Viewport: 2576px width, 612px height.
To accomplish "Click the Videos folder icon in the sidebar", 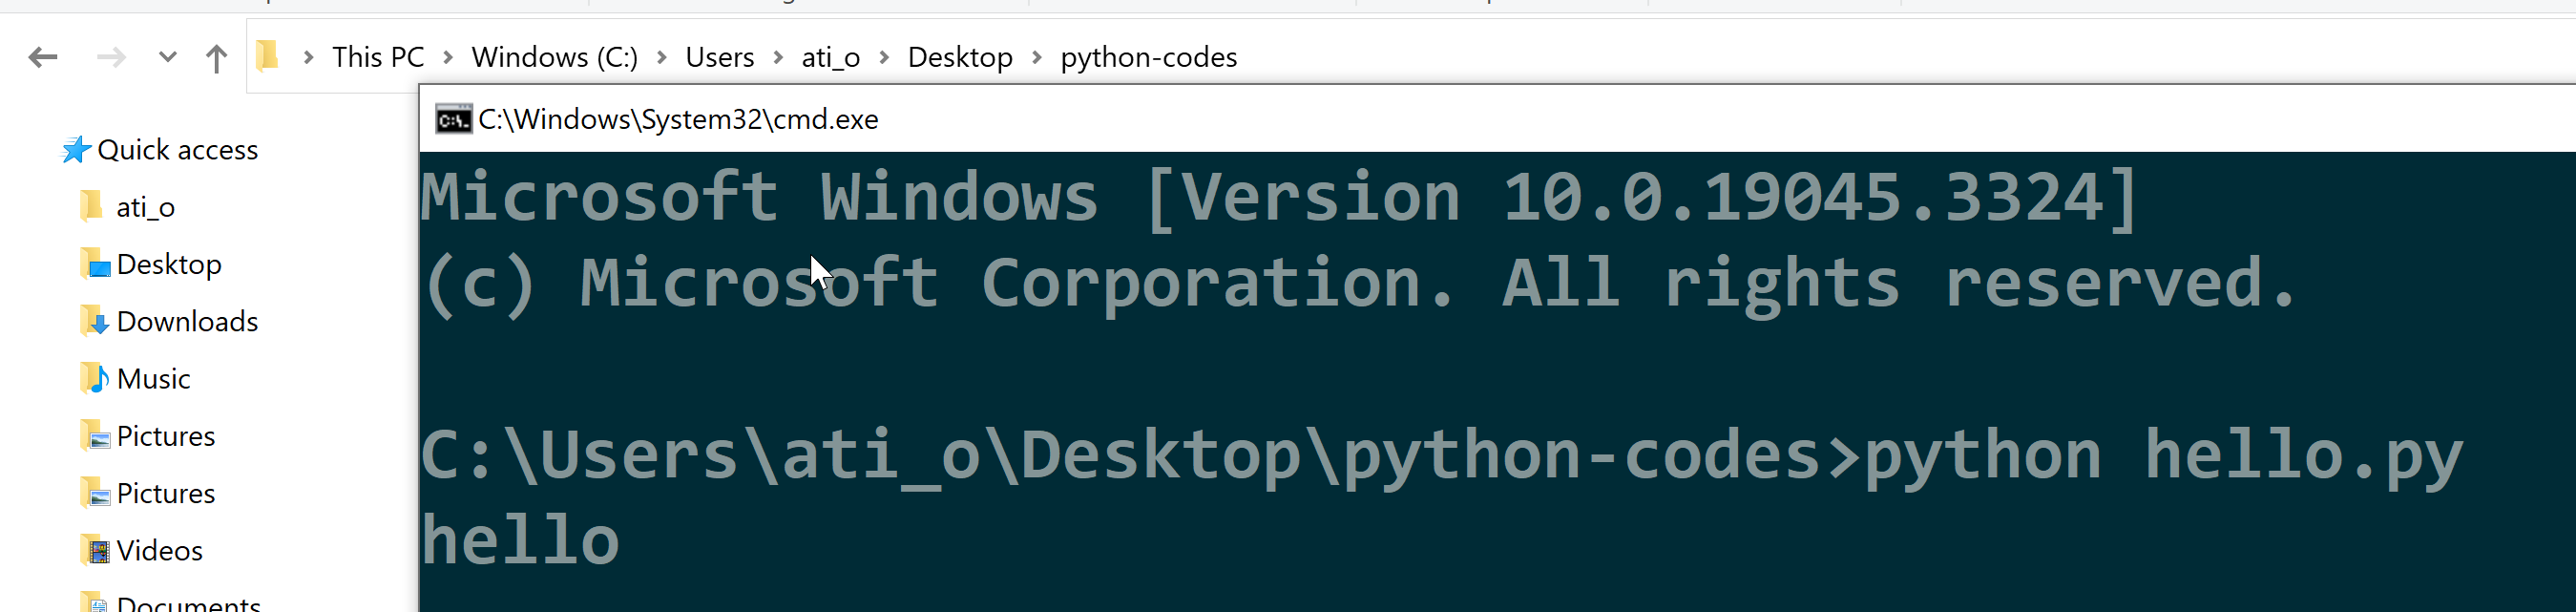I will tap(95, 550).
